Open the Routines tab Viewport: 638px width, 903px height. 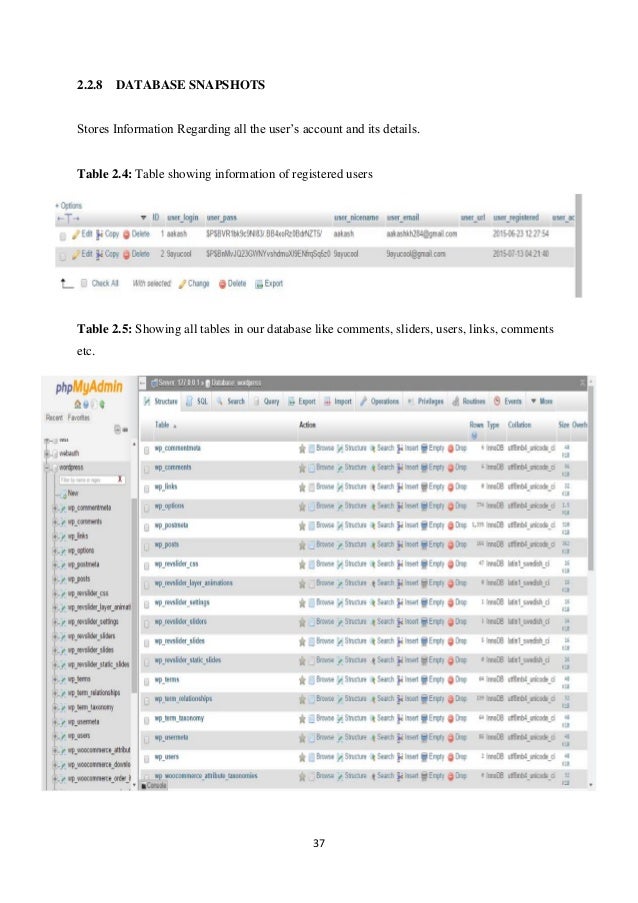[469, 401]
